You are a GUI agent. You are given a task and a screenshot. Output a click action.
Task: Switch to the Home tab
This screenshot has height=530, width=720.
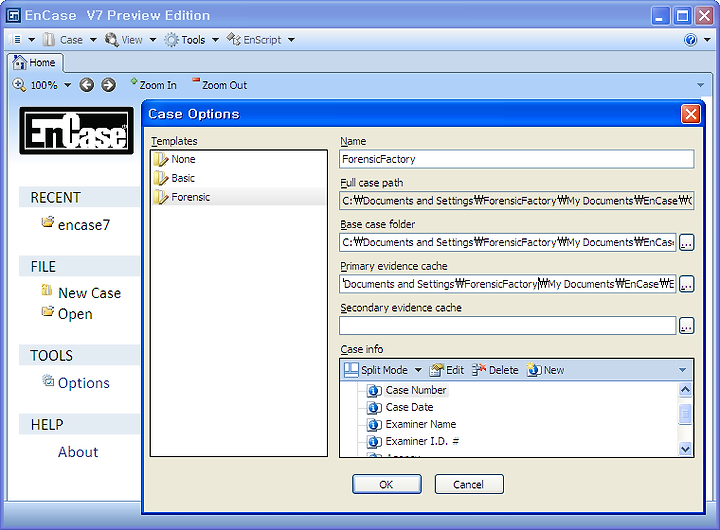click(x=35, y=62)
